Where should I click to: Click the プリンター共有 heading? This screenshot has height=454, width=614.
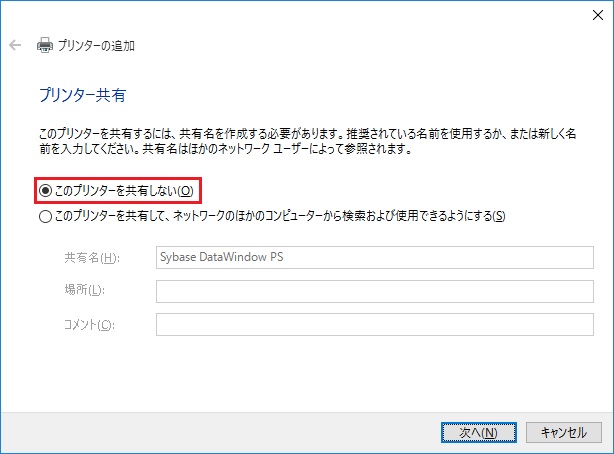81,96
